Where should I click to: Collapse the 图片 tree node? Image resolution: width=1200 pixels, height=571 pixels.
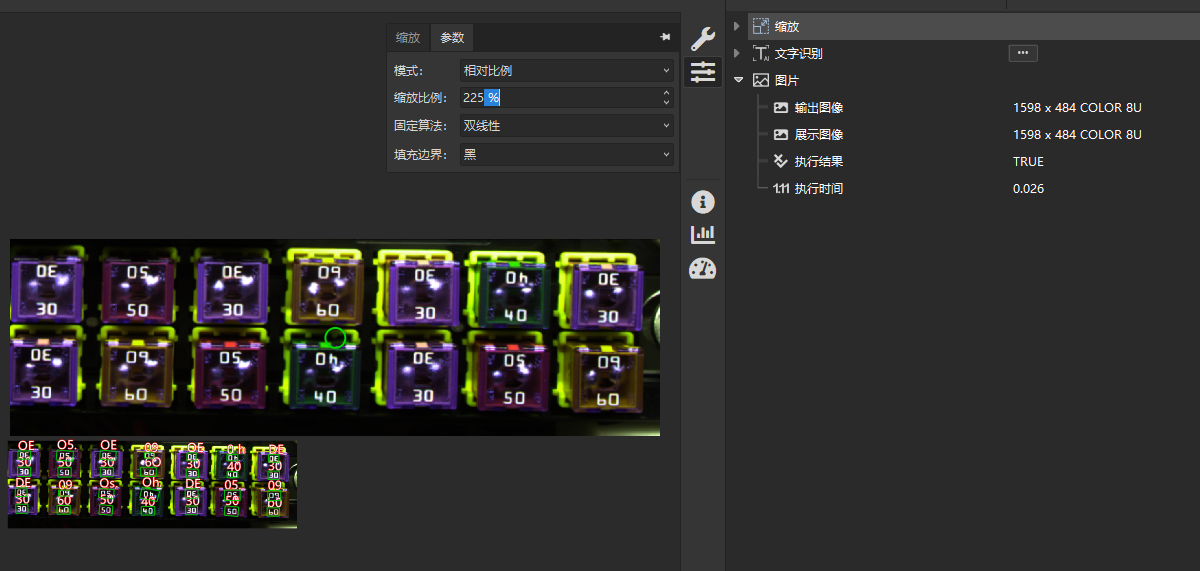tap(738, 80)
